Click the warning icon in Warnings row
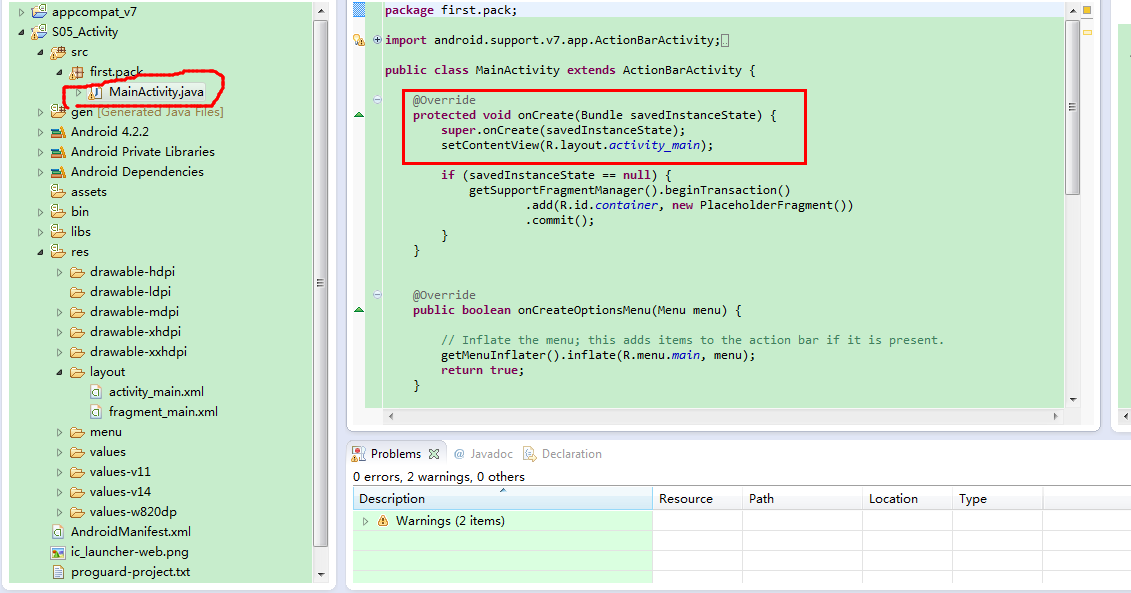Image resolution: width=1131 pixels, height=593 pixels. 383,521
